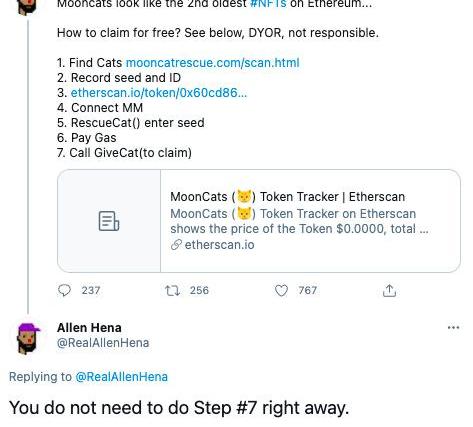Image resolution: width=473 pixels, height=427 pixels.
Task: Open Allen Hena's purple cap avatar
Action: point(28,337)
